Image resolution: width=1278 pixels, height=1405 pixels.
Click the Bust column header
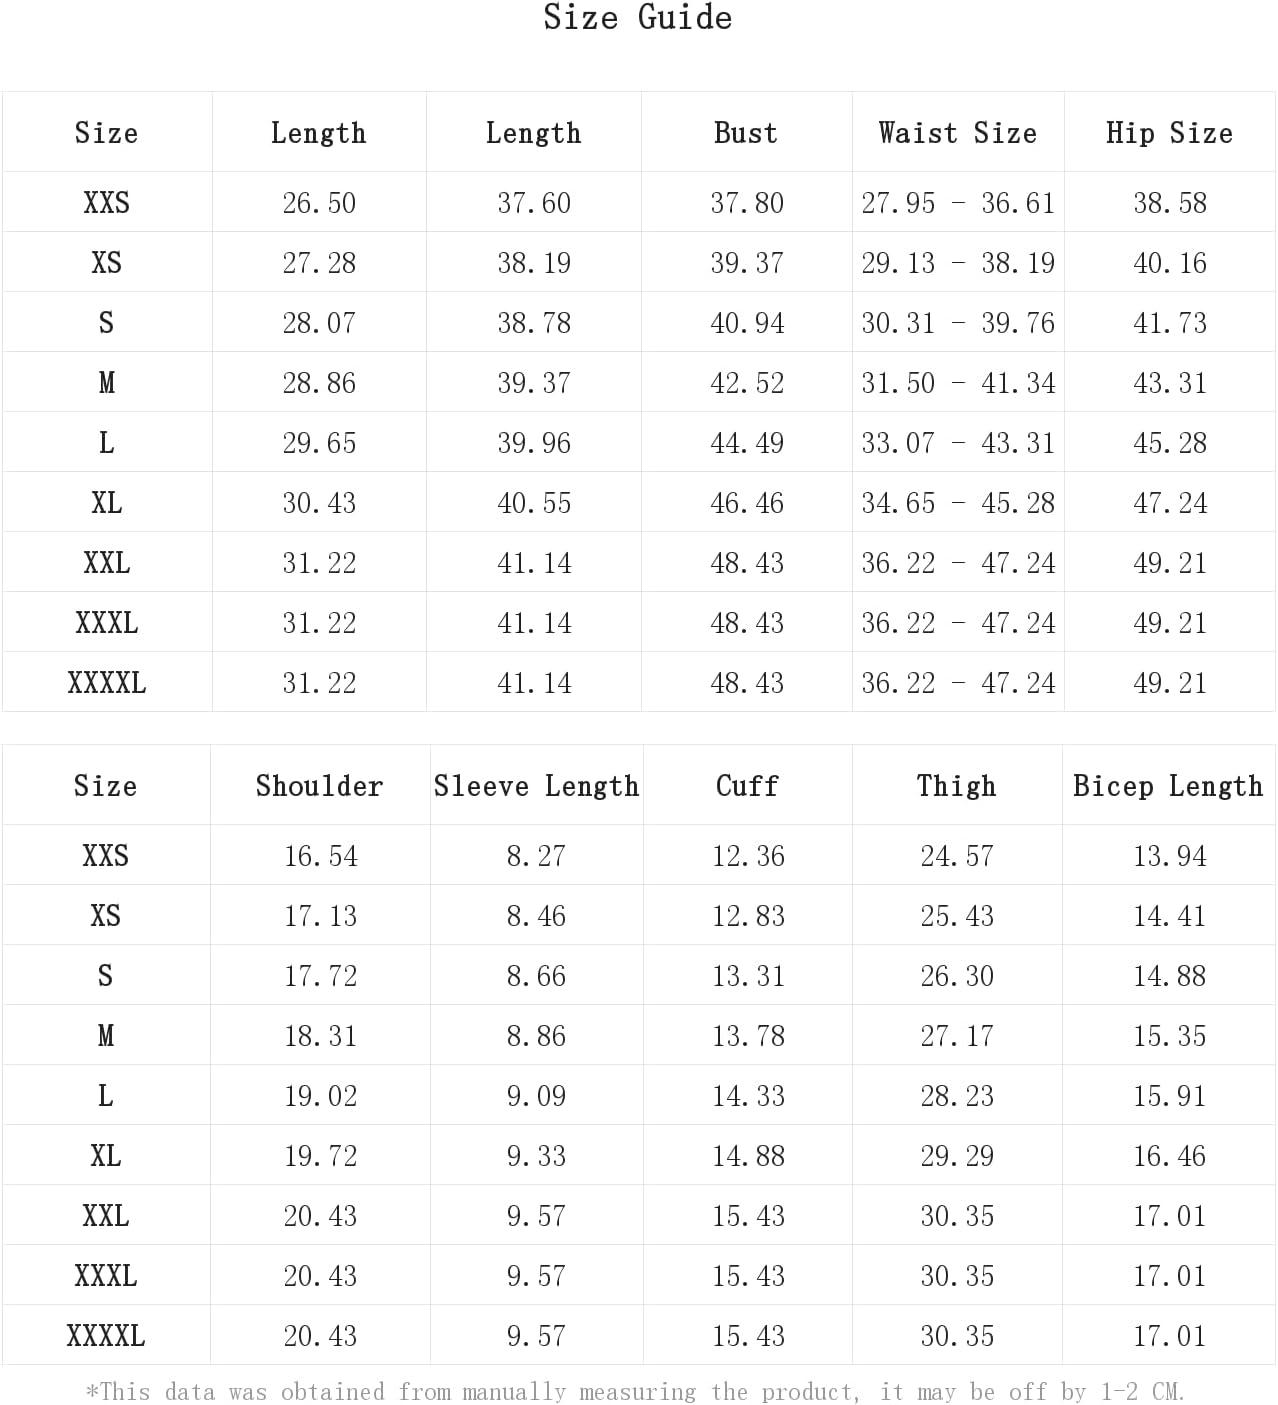(x=746, y=133)
